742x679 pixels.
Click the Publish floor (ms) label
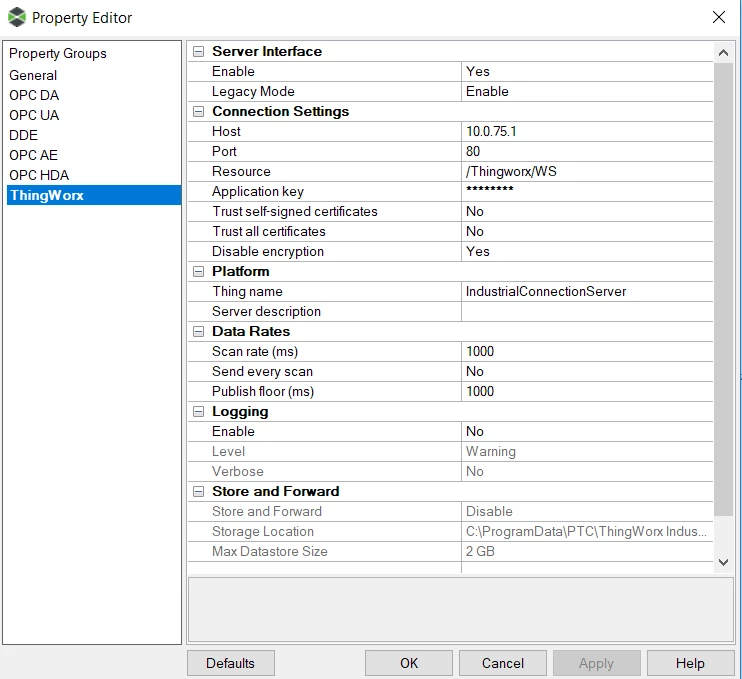pyautogui.click(x=263, y=391)
